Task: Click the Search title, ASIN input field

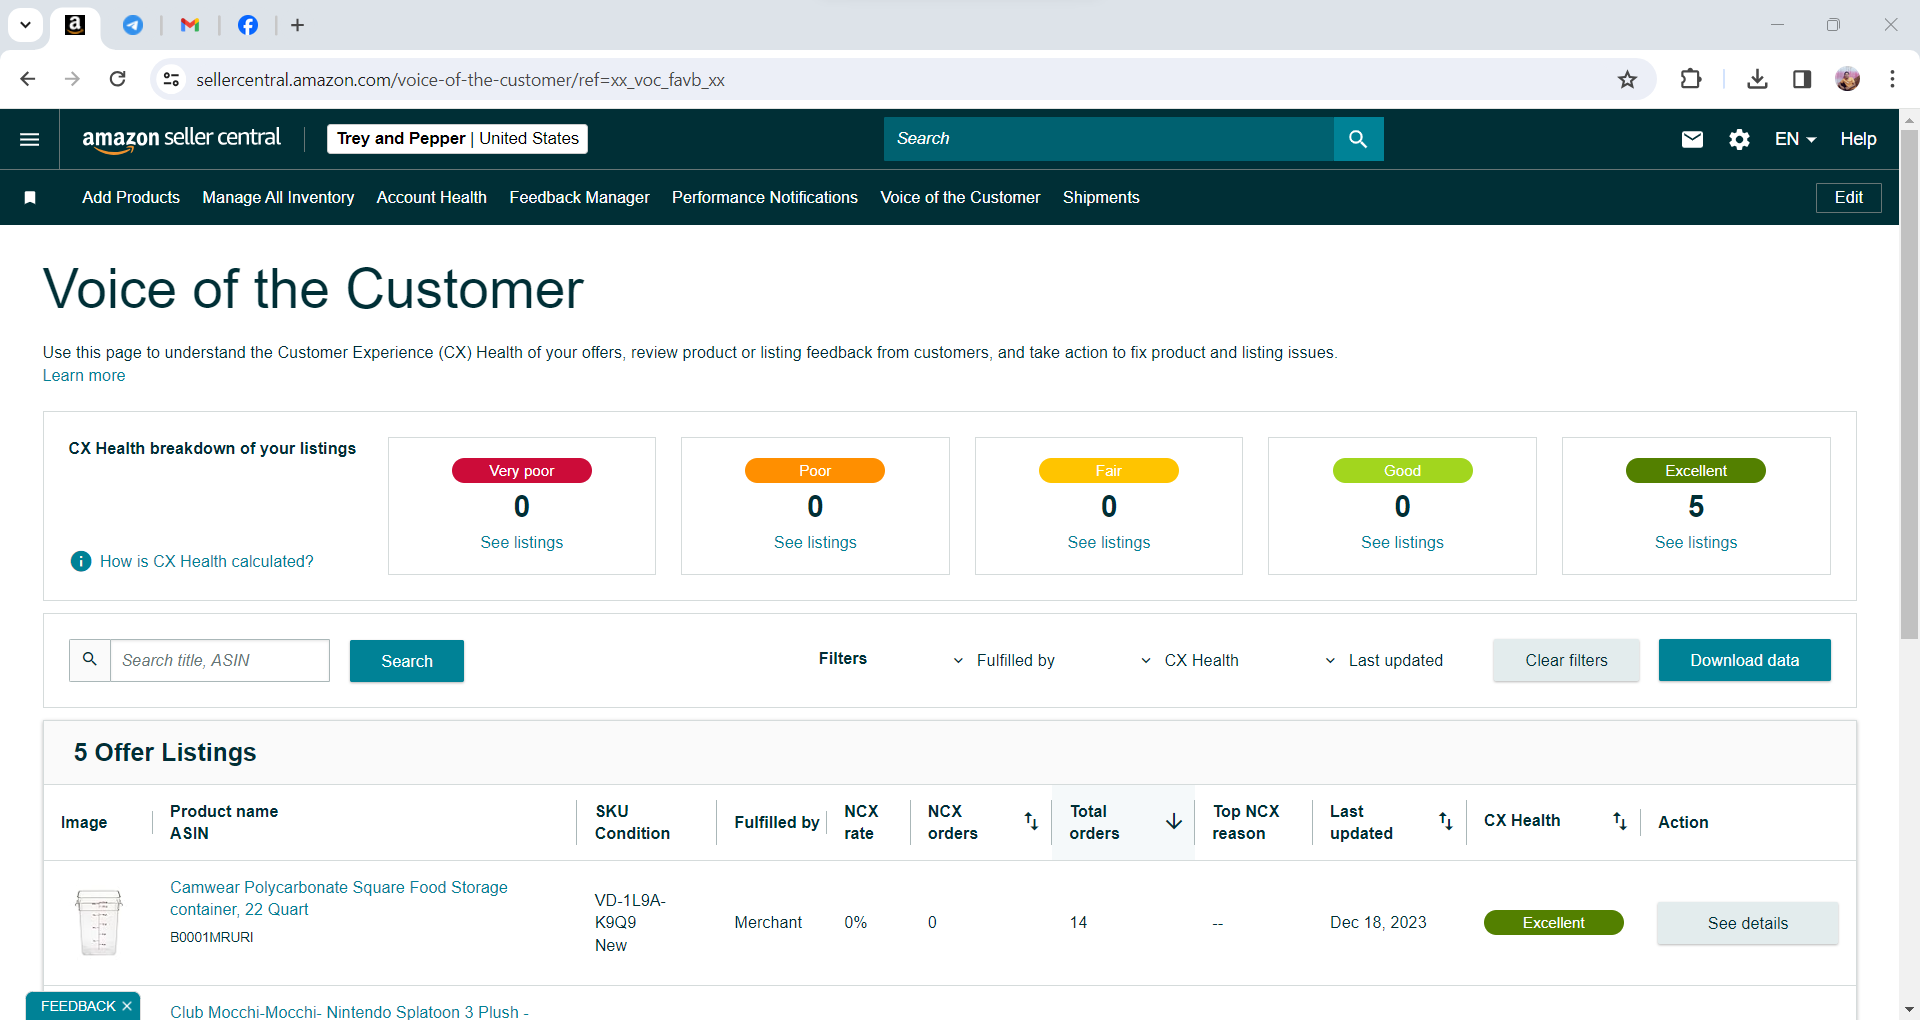Action: [219, 661]
